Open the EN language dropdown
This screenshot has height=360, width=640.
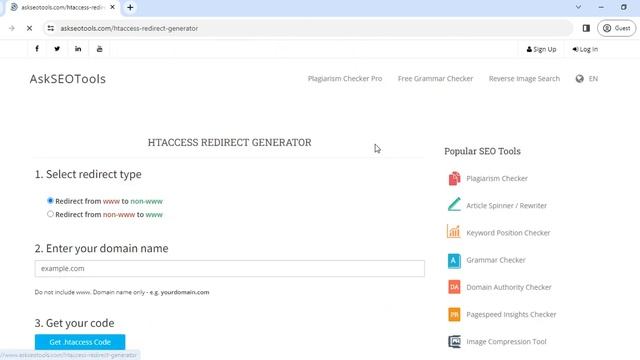coord(593,79)
